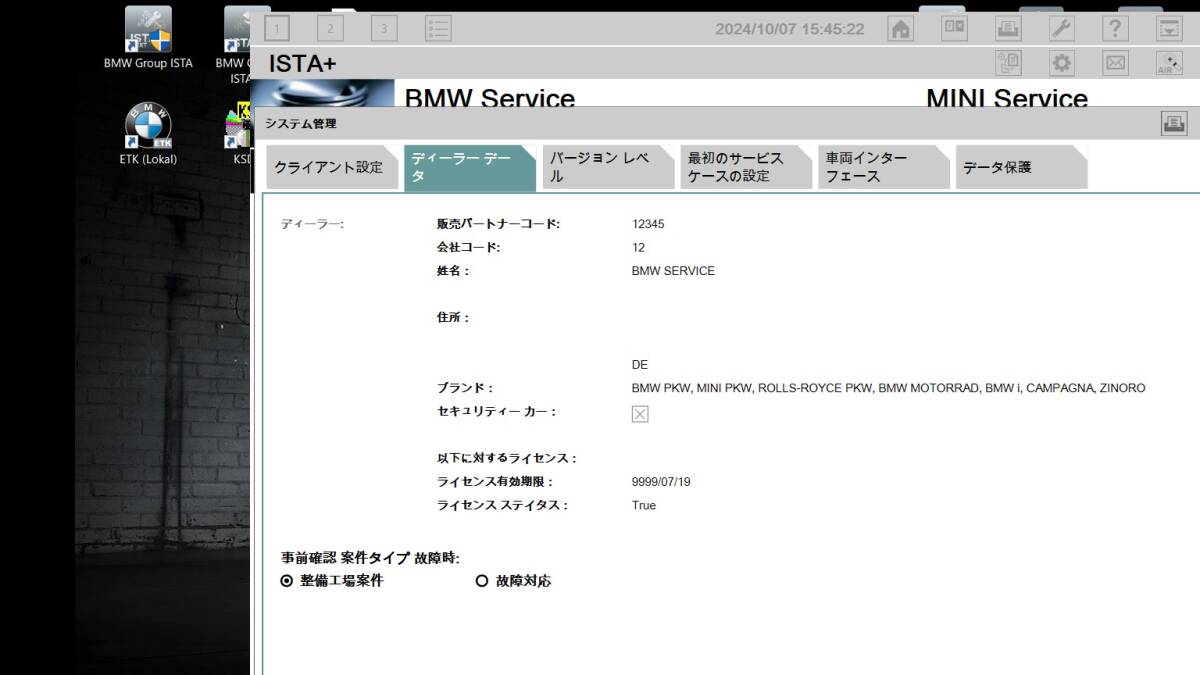
Task: Click the license expiry 9999/07/19 value
Action: pos(661,482)
